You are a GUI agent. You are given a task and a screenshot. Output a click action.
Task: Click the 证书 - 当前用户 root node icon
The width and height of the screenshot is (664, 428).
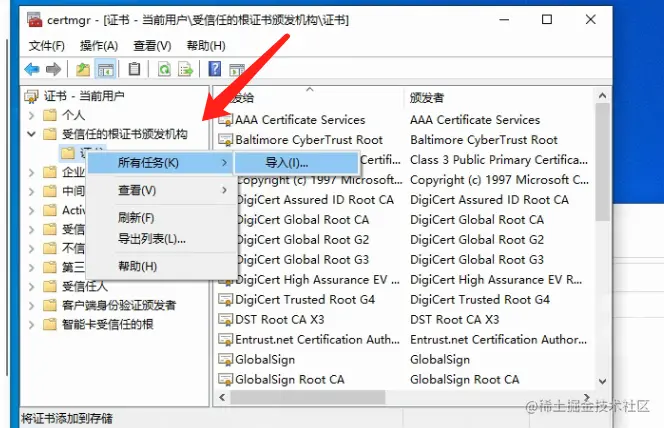tap(32, 97)
